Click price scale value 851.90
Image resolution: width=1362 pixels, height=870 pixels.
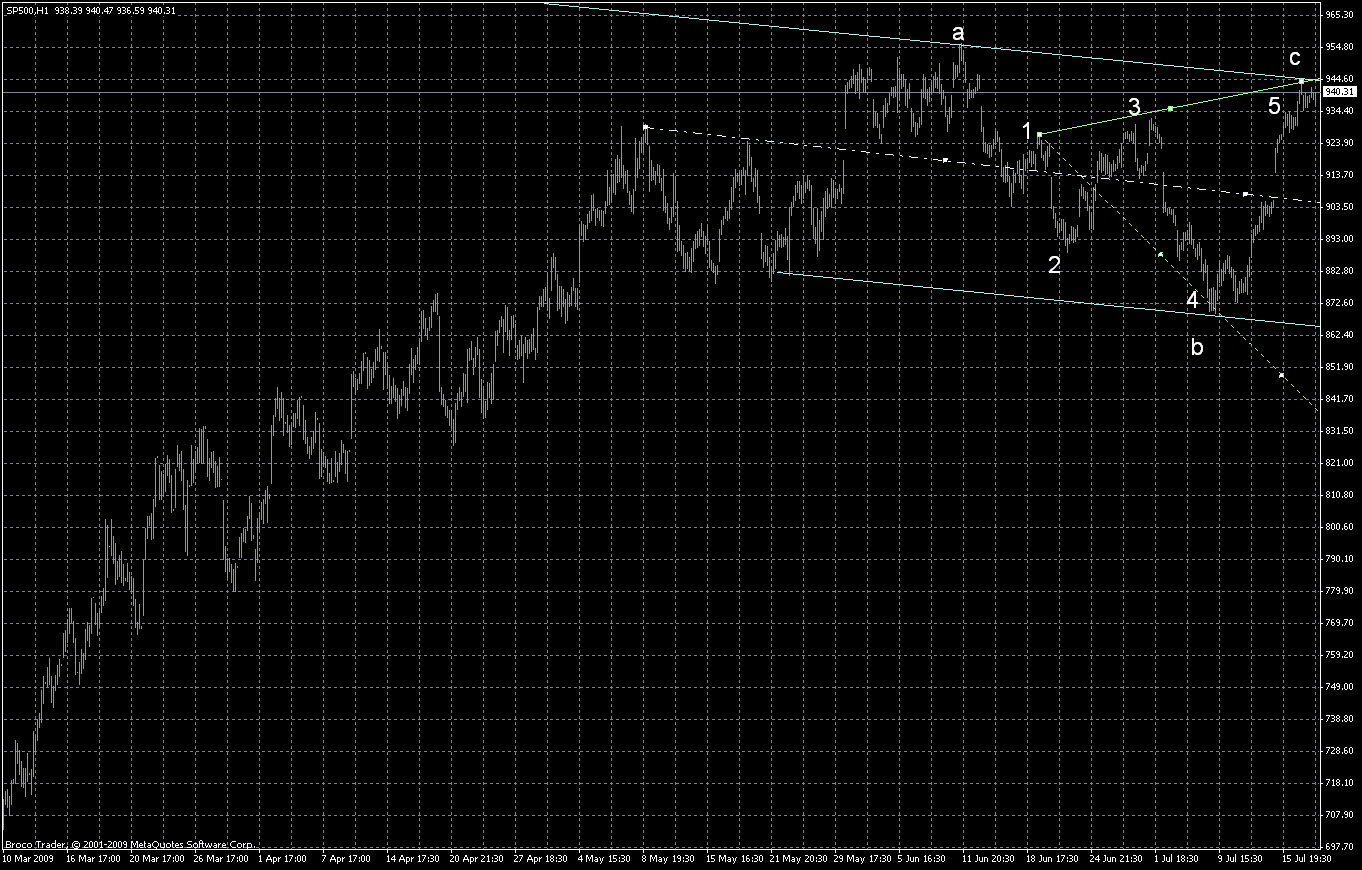1339,367
